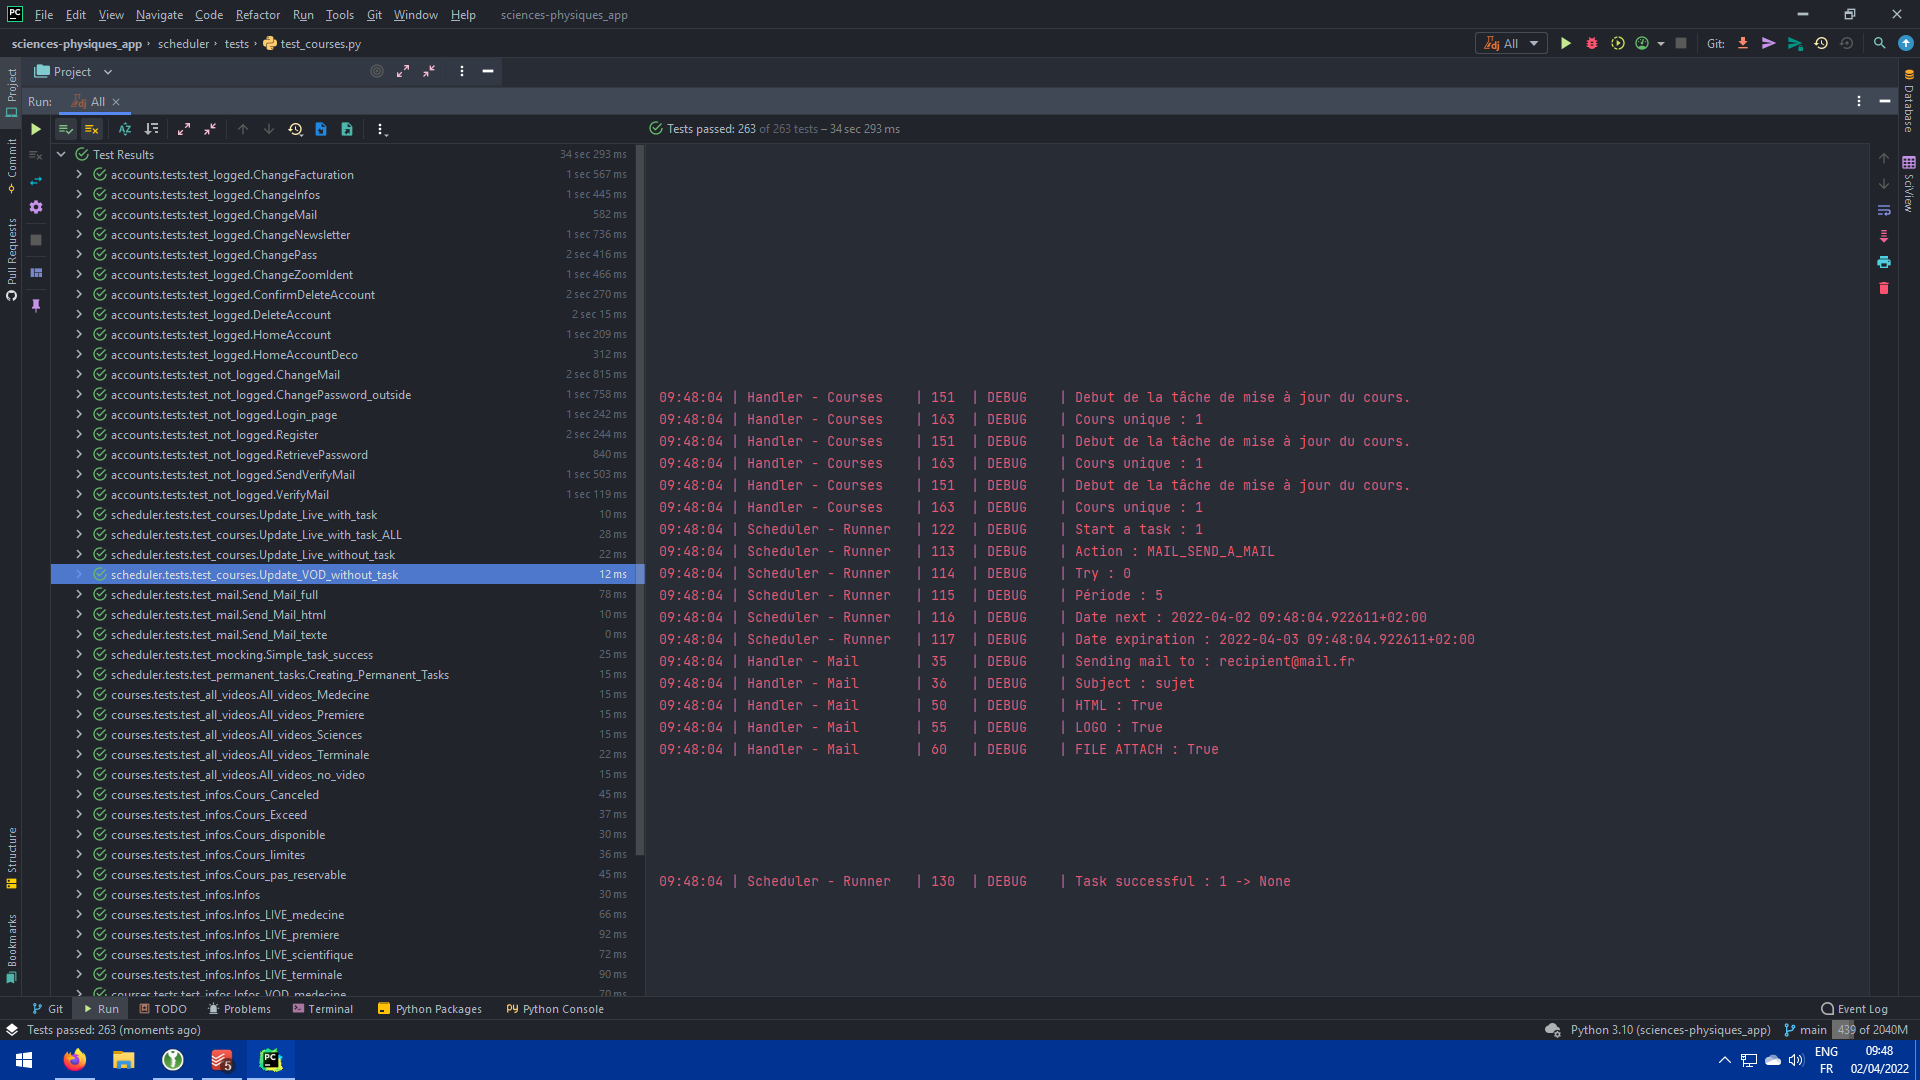Click Sort Alphabetically icon in test toolbar
Screen dimensions: 1920x1080
point(125,129)
